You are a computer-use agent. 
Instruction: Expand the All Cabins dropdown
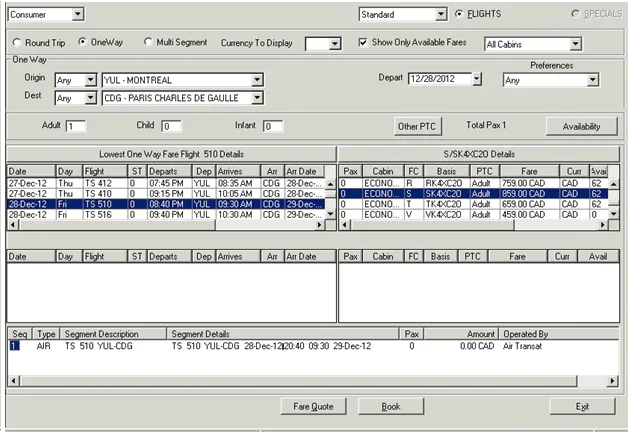pos(576,44)
